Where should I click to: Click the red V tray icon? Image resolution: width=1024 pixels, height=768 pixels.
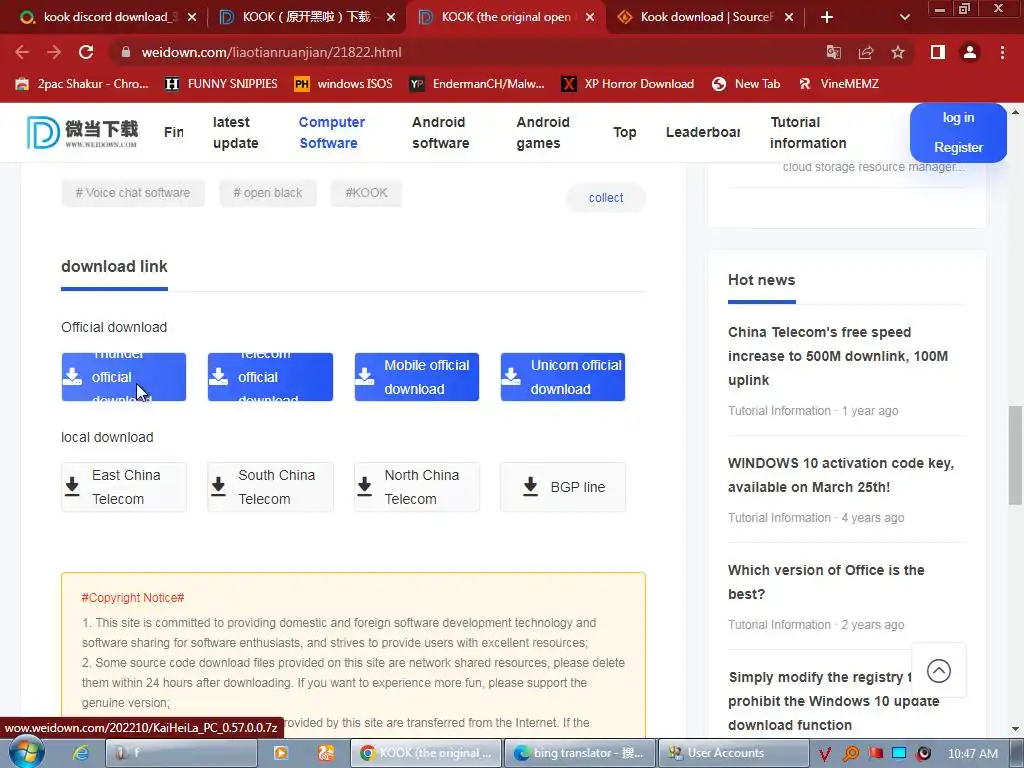pos(825,754)
